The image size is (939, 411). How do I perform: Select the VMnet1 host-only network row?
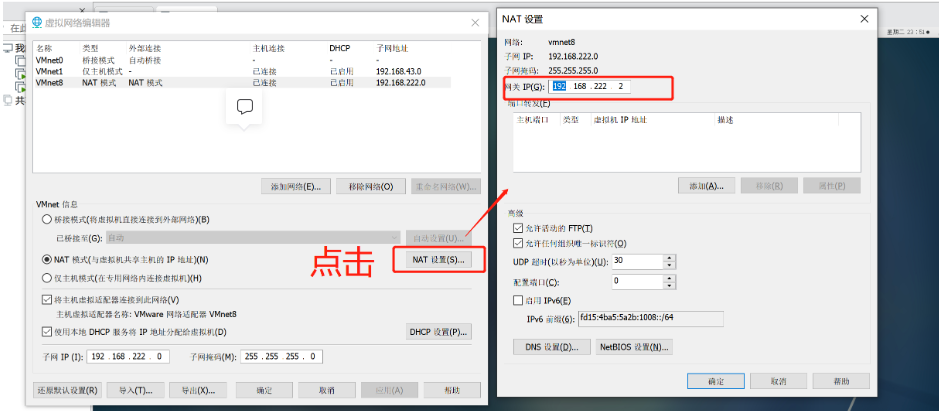[x=240, y=72]
